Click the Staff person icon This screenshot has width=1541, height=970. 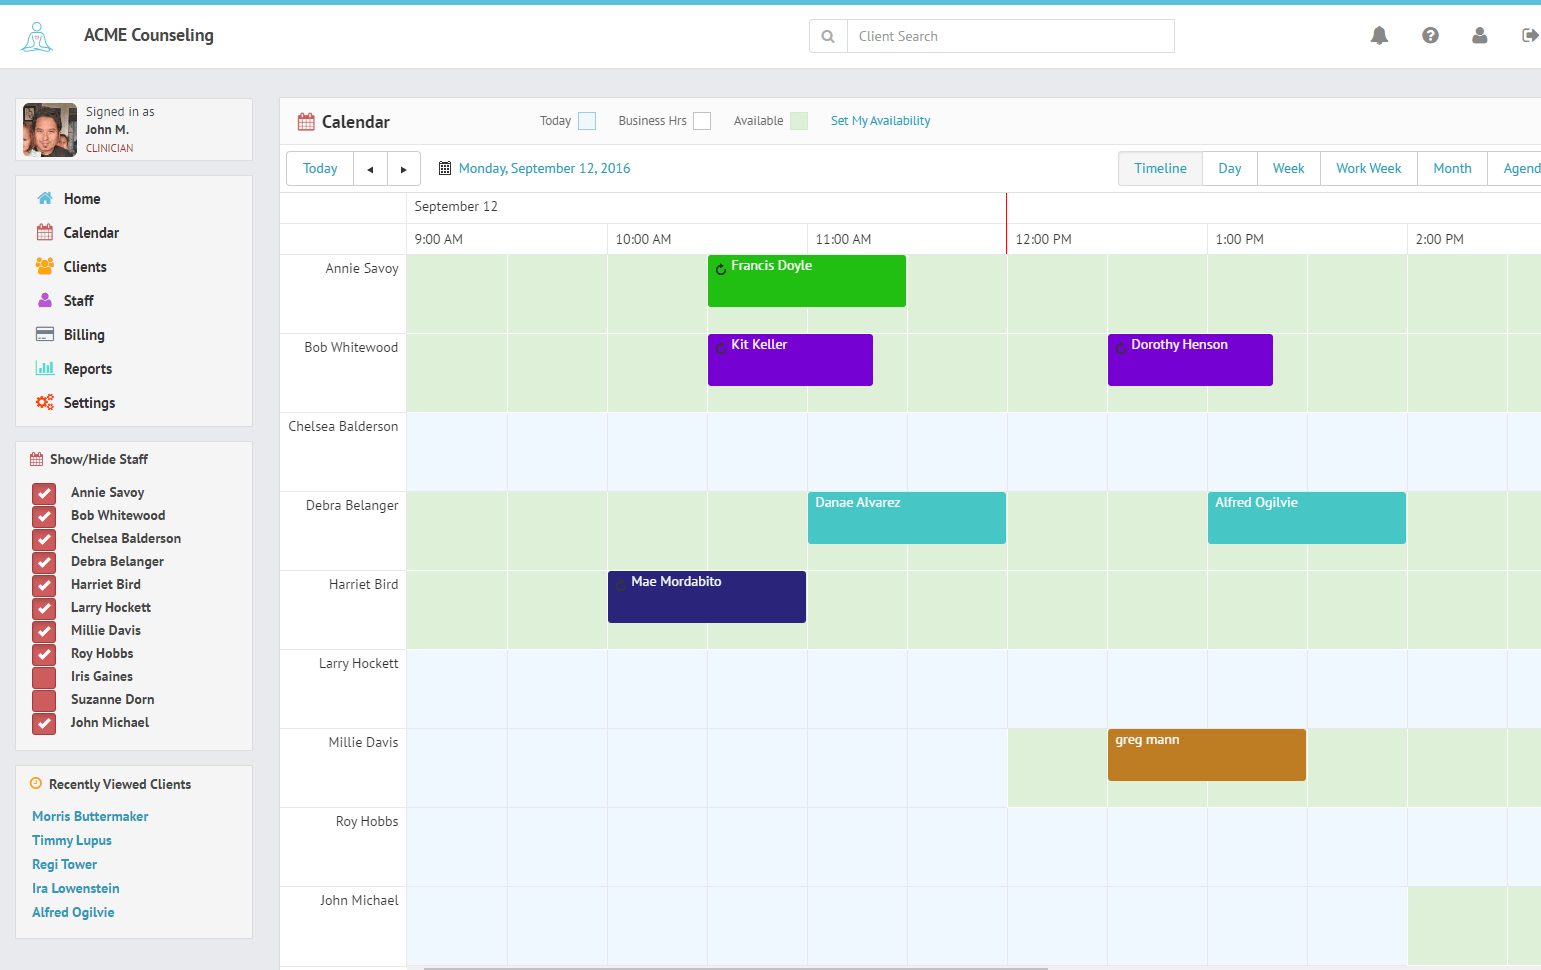tap(45, 300)
